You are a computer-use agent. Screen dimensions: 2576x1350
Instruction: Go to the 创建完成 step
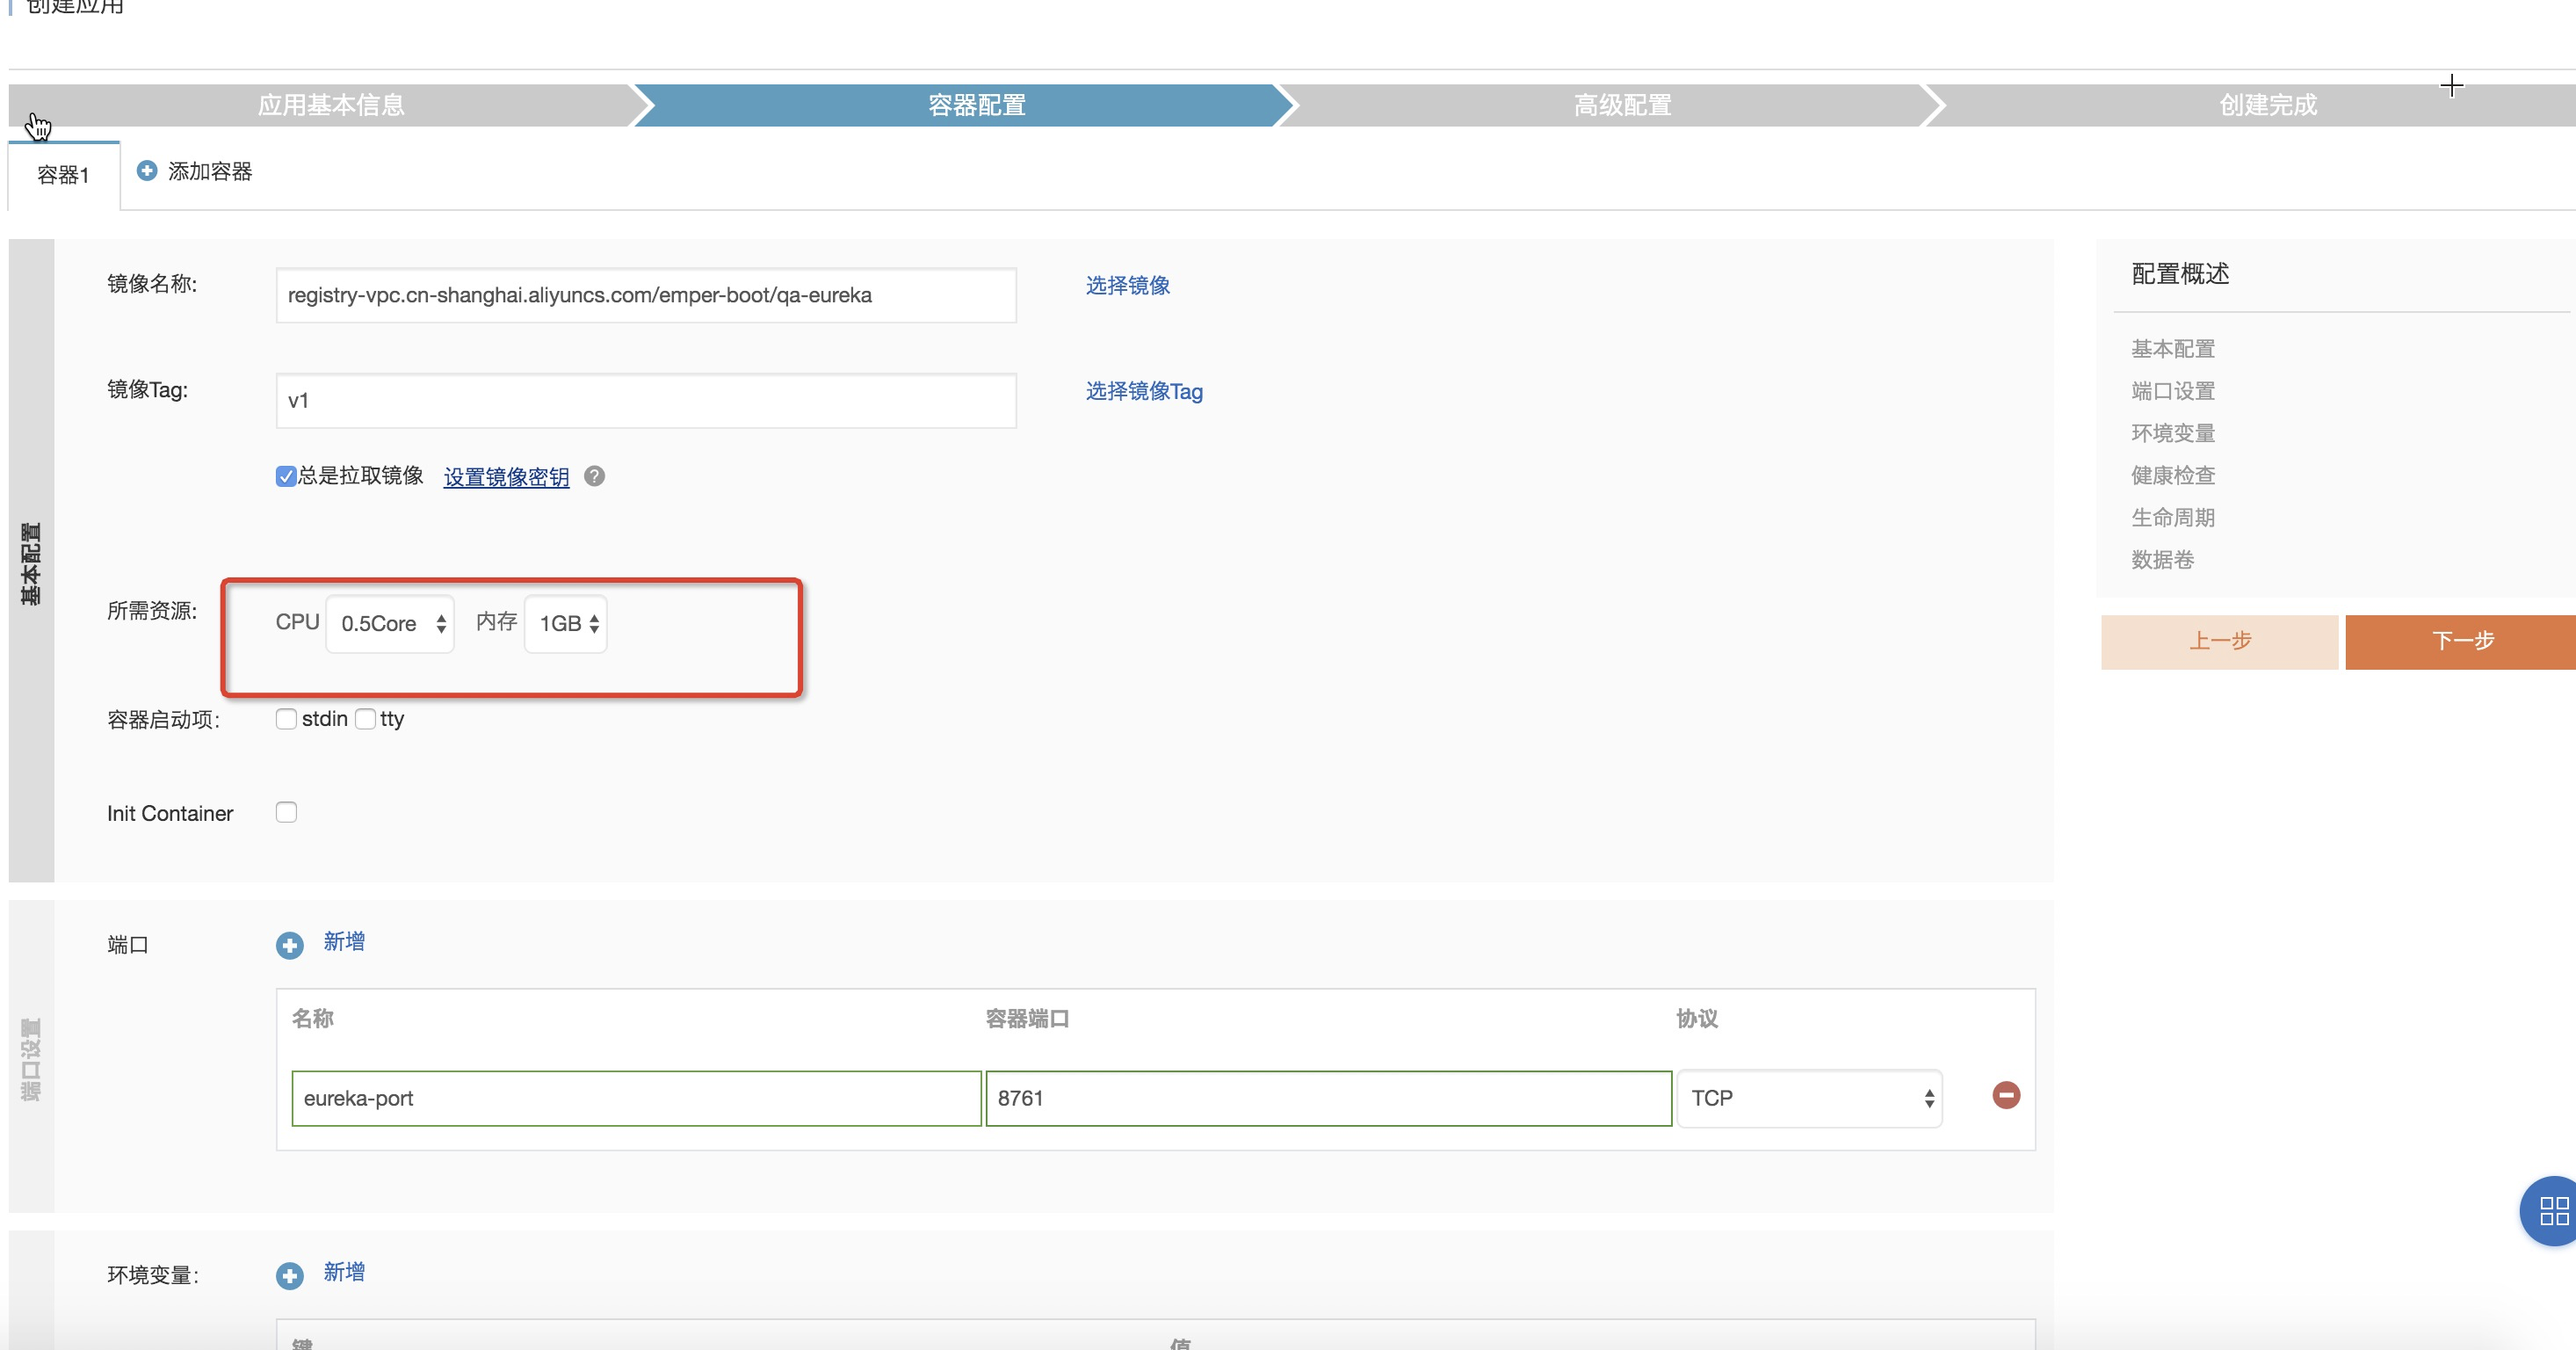pos(2267,105)
